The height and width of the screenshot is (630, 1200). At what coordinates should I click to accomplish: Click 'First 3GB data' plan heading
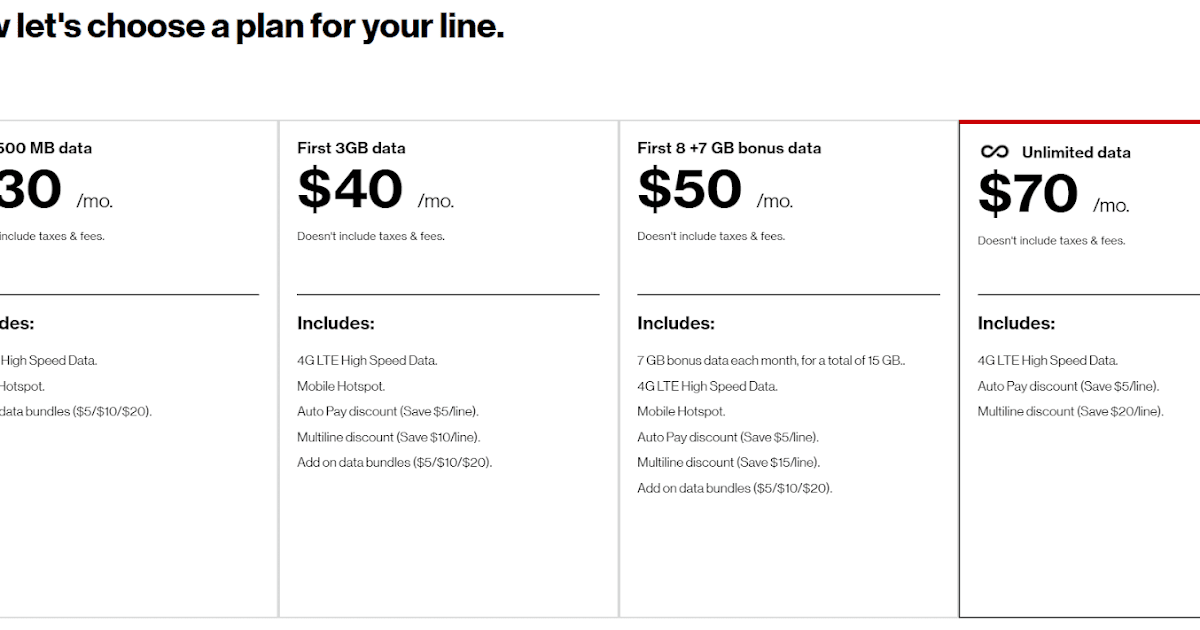pos(351,147)
